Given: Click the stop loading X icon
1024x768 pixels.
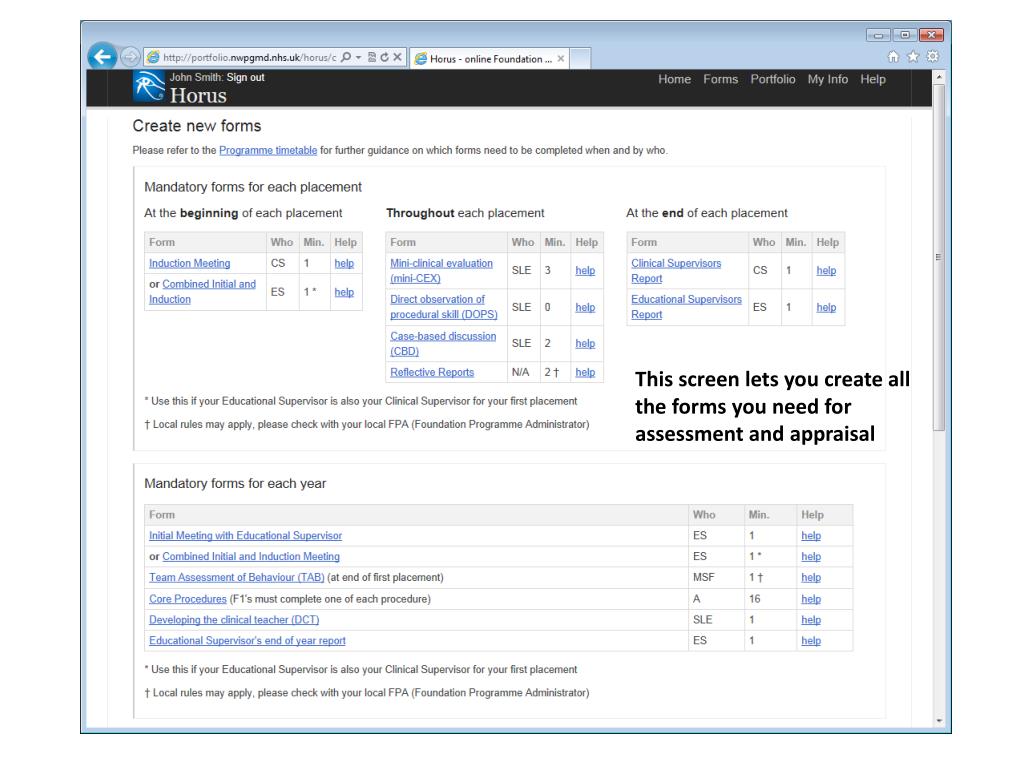Looking at the screenshot, I should pos(397,57).
